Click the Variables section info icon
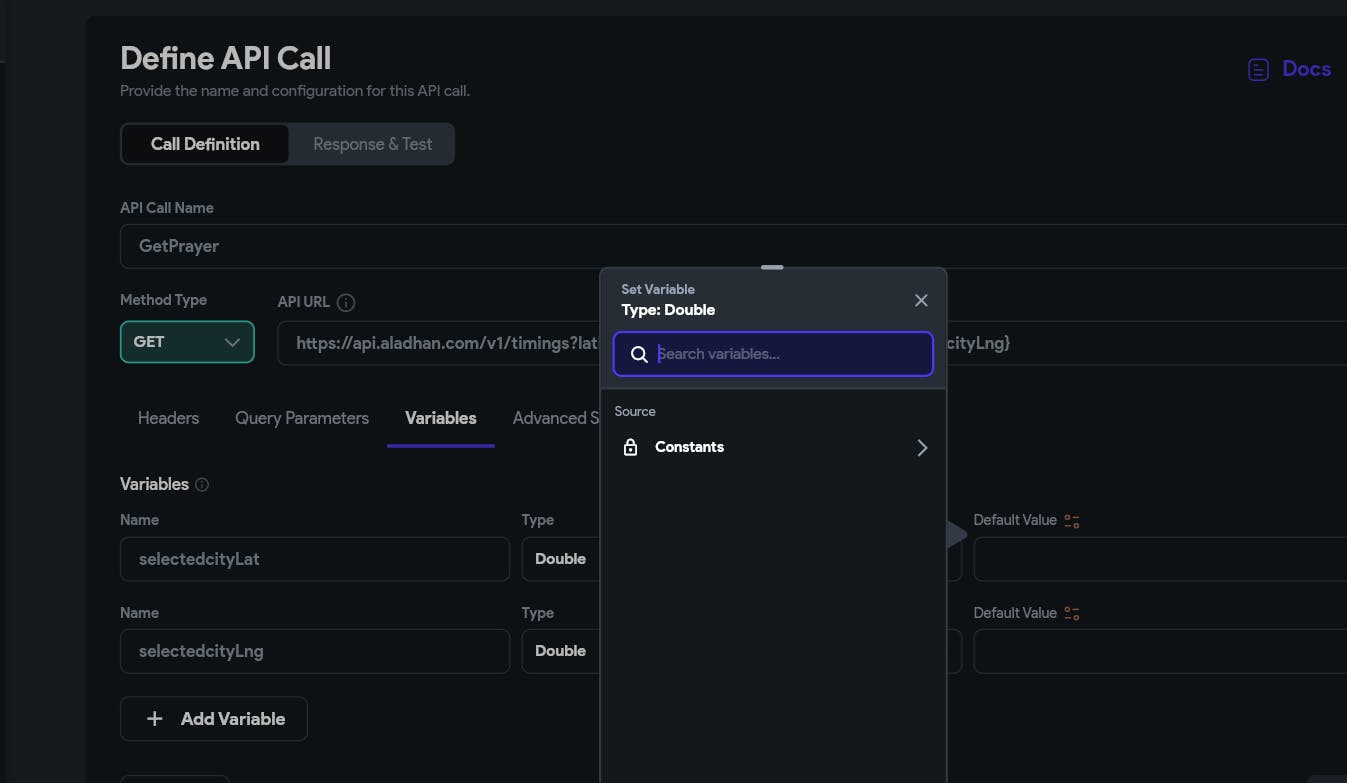1347x783 pixels. [202, 485]
